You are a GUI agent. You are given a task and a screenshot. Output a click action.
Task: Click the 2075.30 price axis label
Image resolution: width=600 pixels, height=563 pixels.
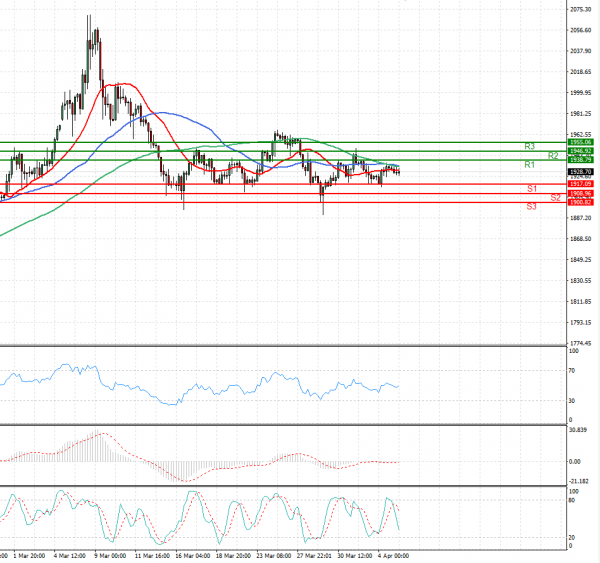click(x=580, y=9)
